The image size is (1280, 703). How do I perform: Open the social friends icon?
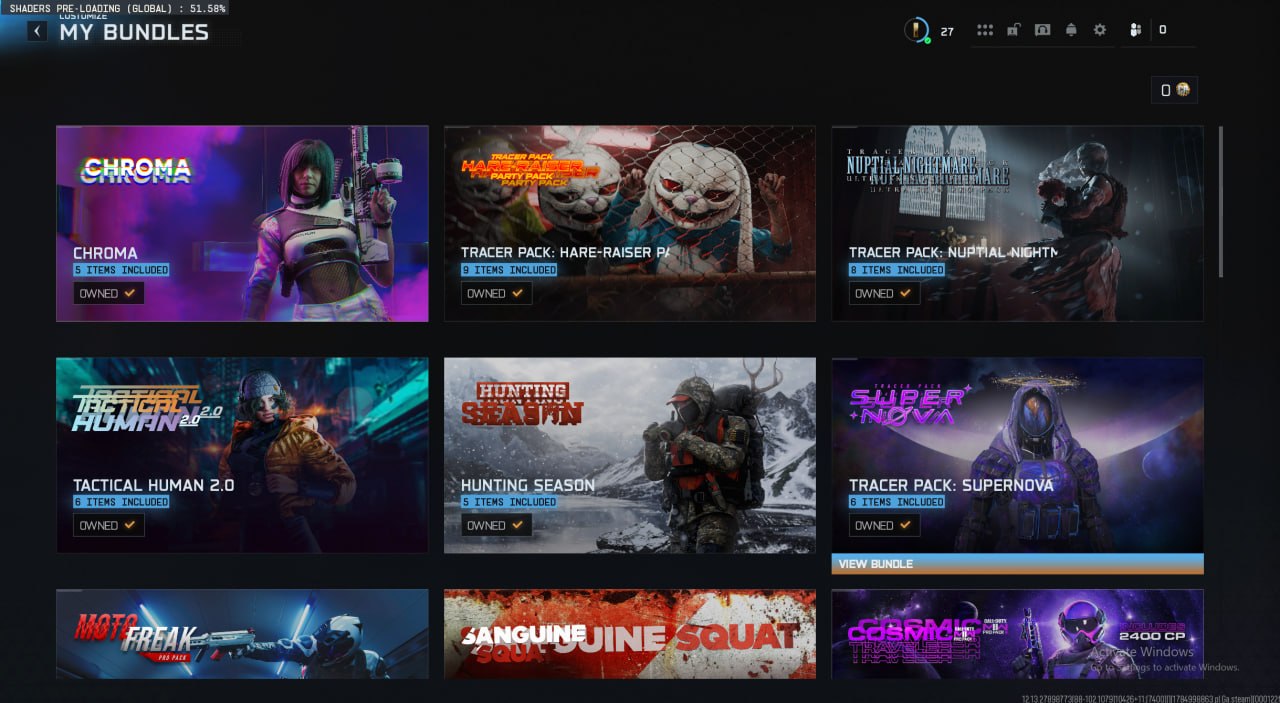pos(1135,30)
